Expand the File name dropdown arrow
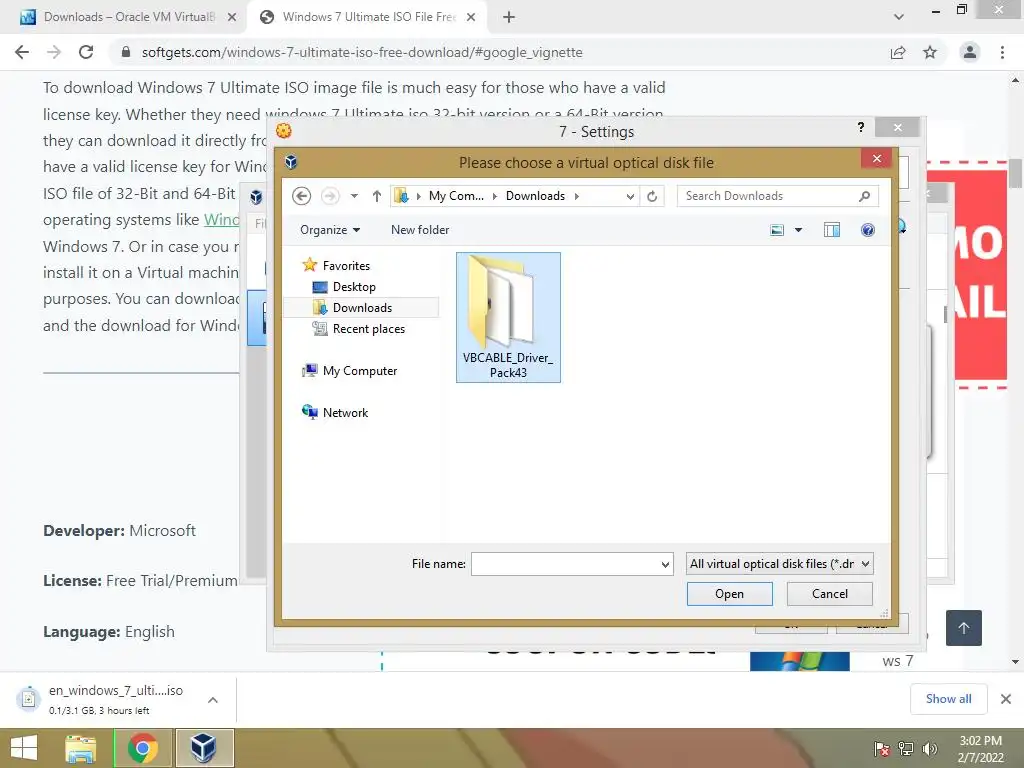The image size is (1024, 768). [x=665, y=564]
